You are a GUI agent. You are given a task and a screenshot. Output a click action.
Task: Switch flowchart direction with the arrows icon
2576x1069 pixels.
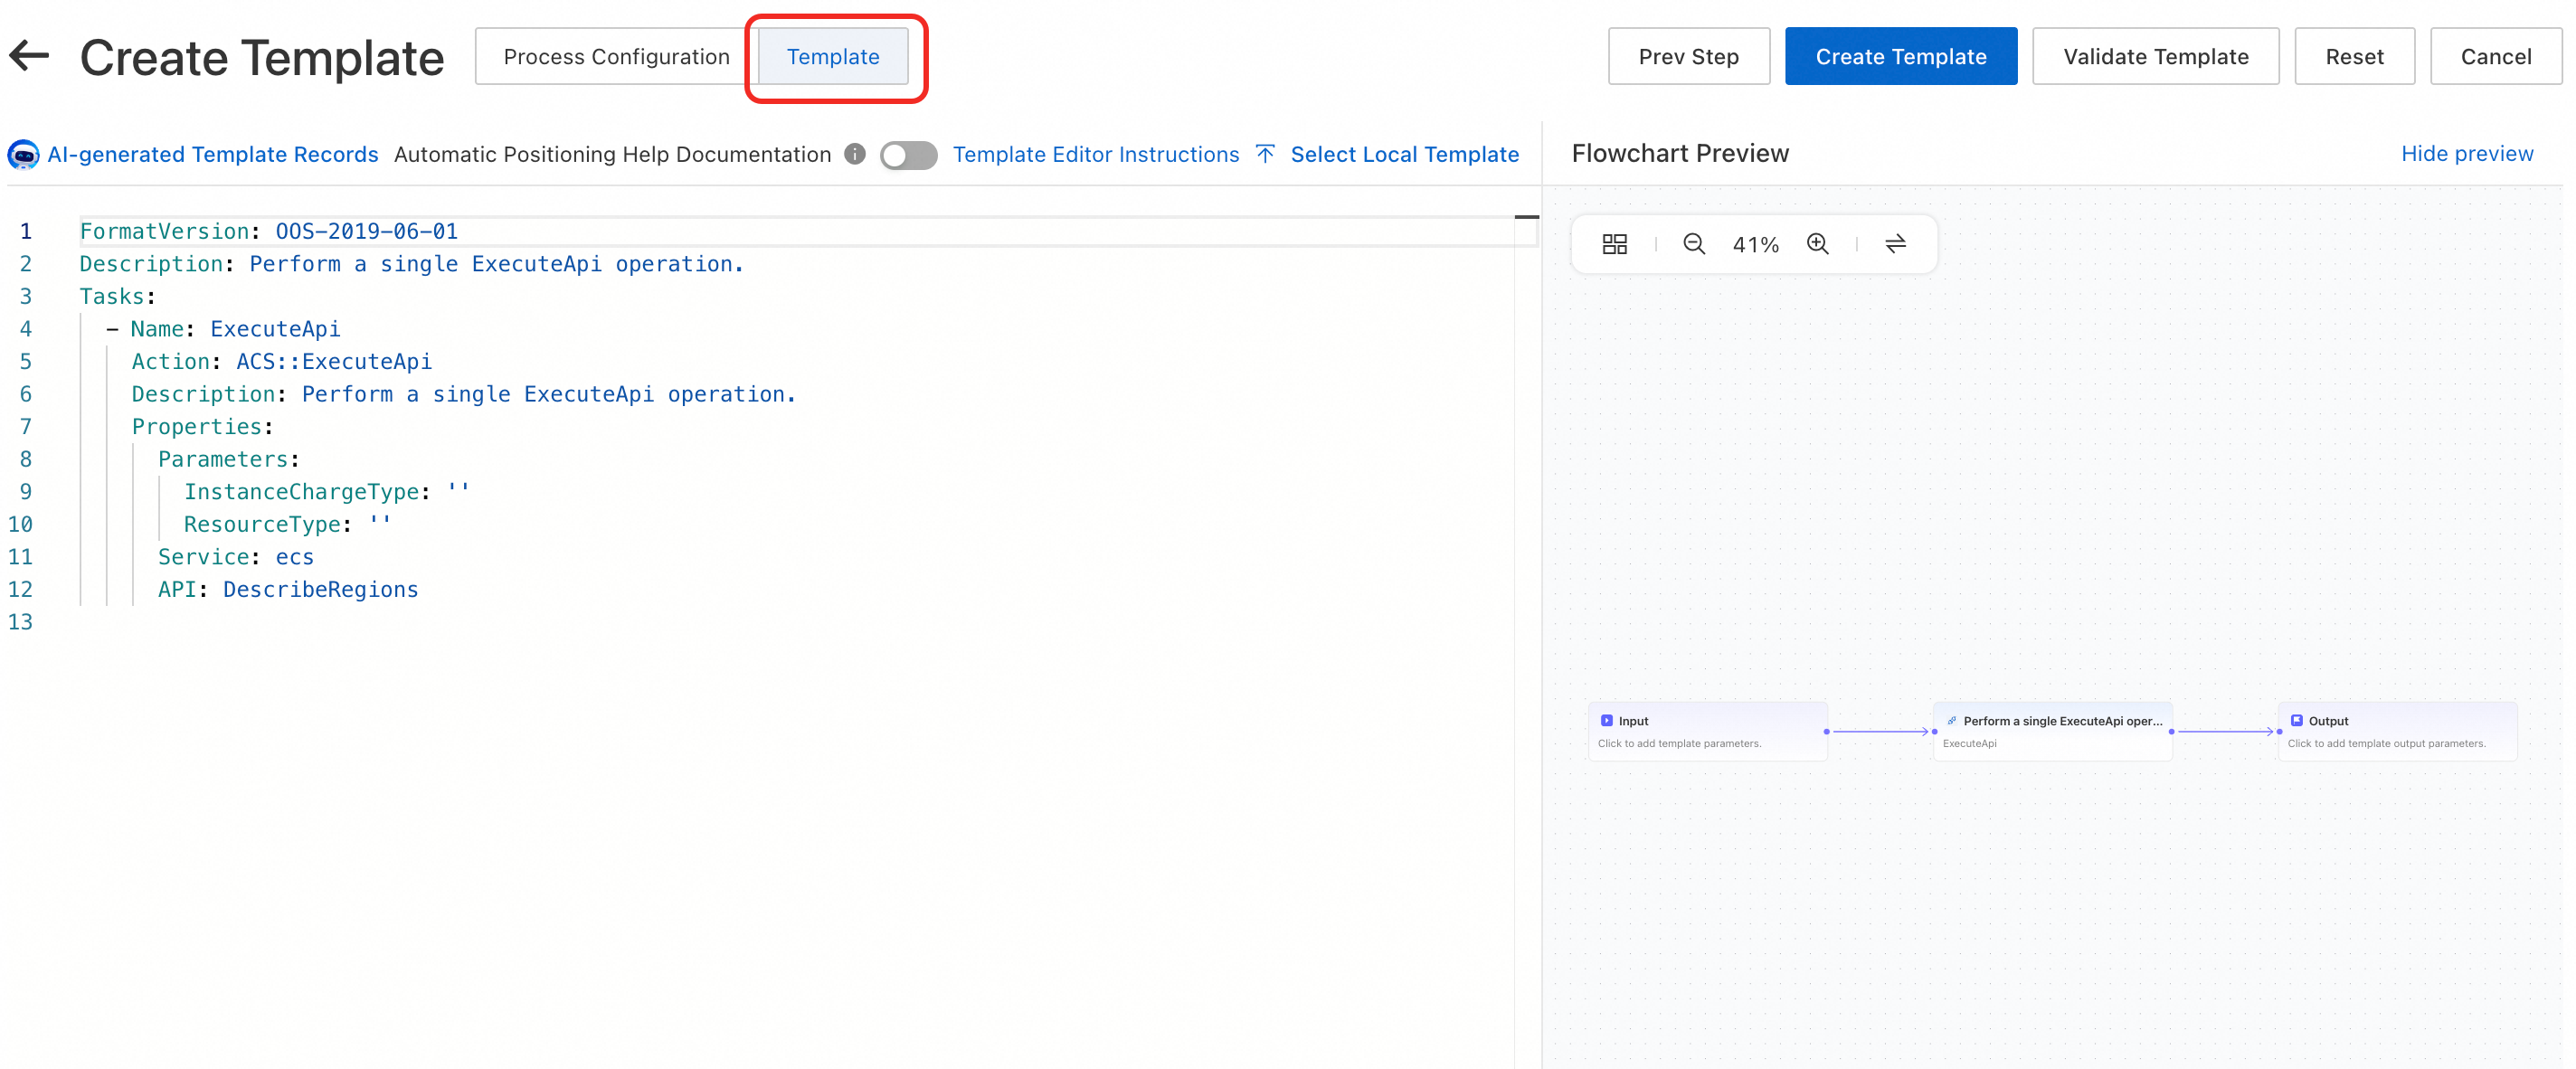1895,244
